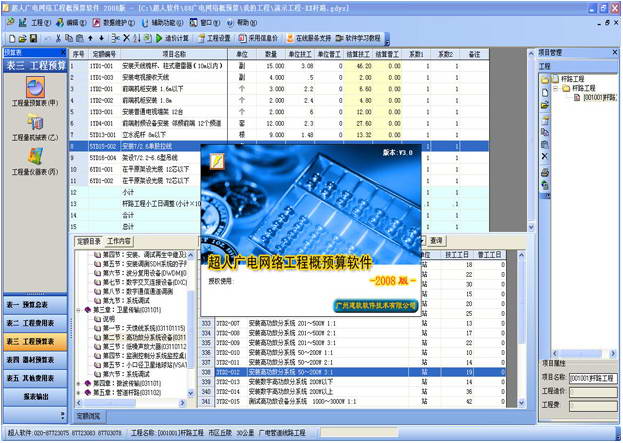Click the save floppy disk icon

[34, 39]
